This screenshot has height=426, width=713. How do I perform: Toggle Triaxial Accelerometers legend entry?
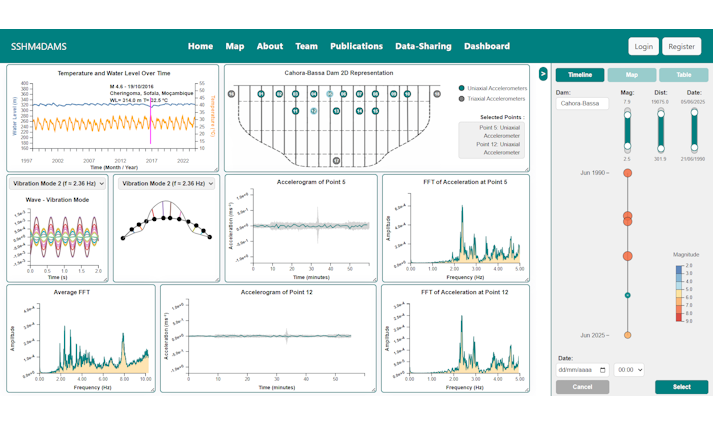pos(461,99)
